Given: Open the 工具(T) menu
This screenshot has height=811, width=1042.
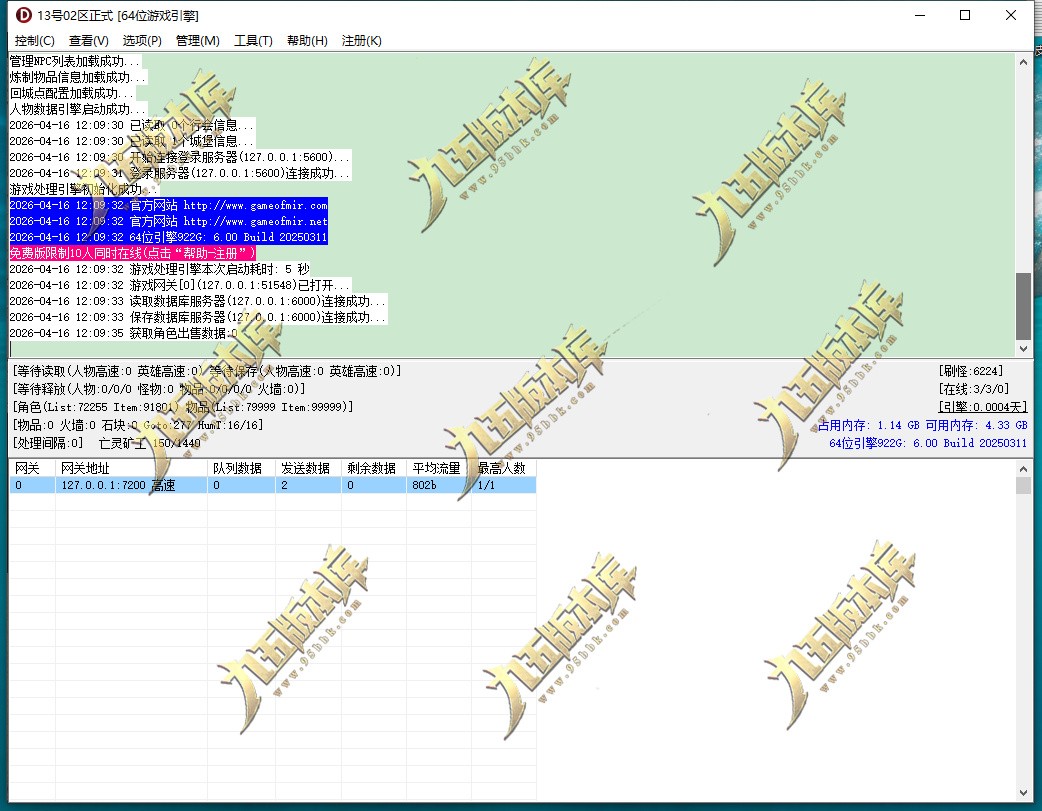Looking at the screenshot, I should click(253, 41).
